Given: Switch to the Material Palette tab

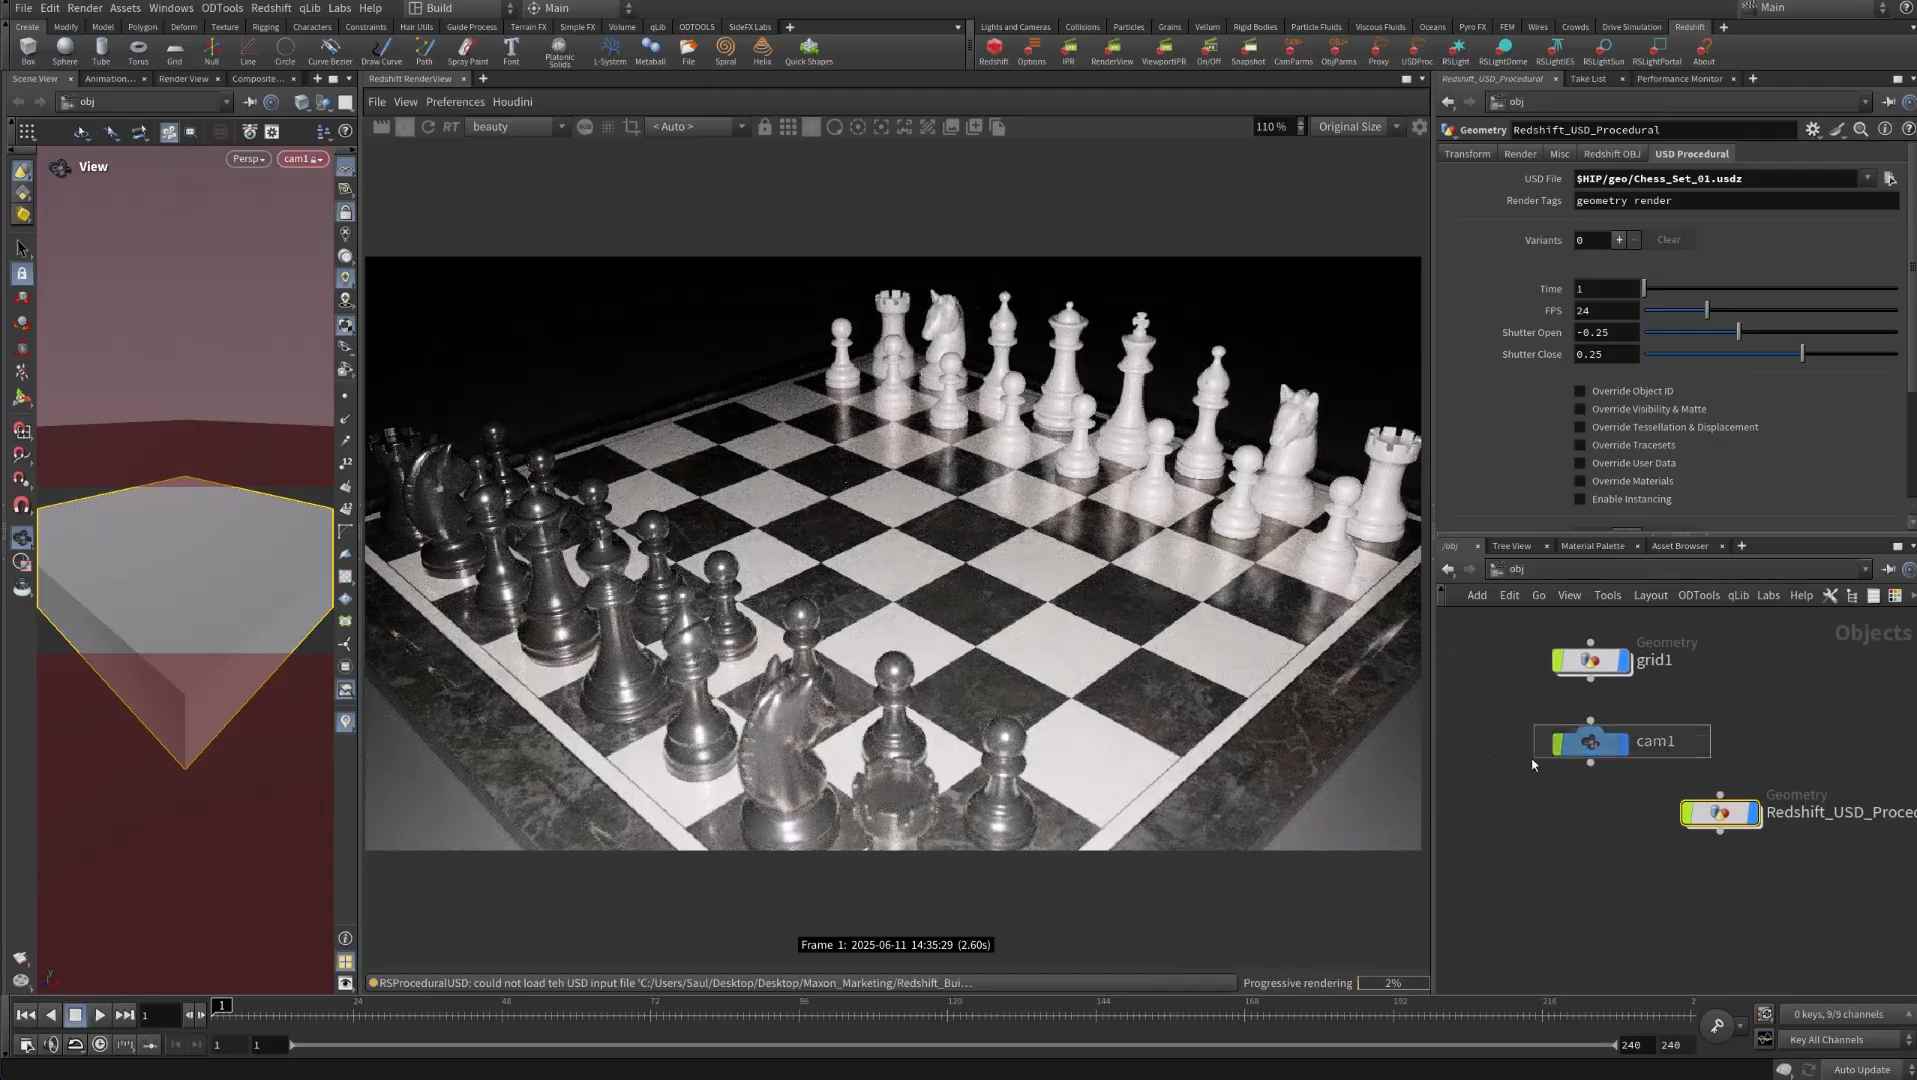Looking at the screenshot, I should coord(1592,546).
